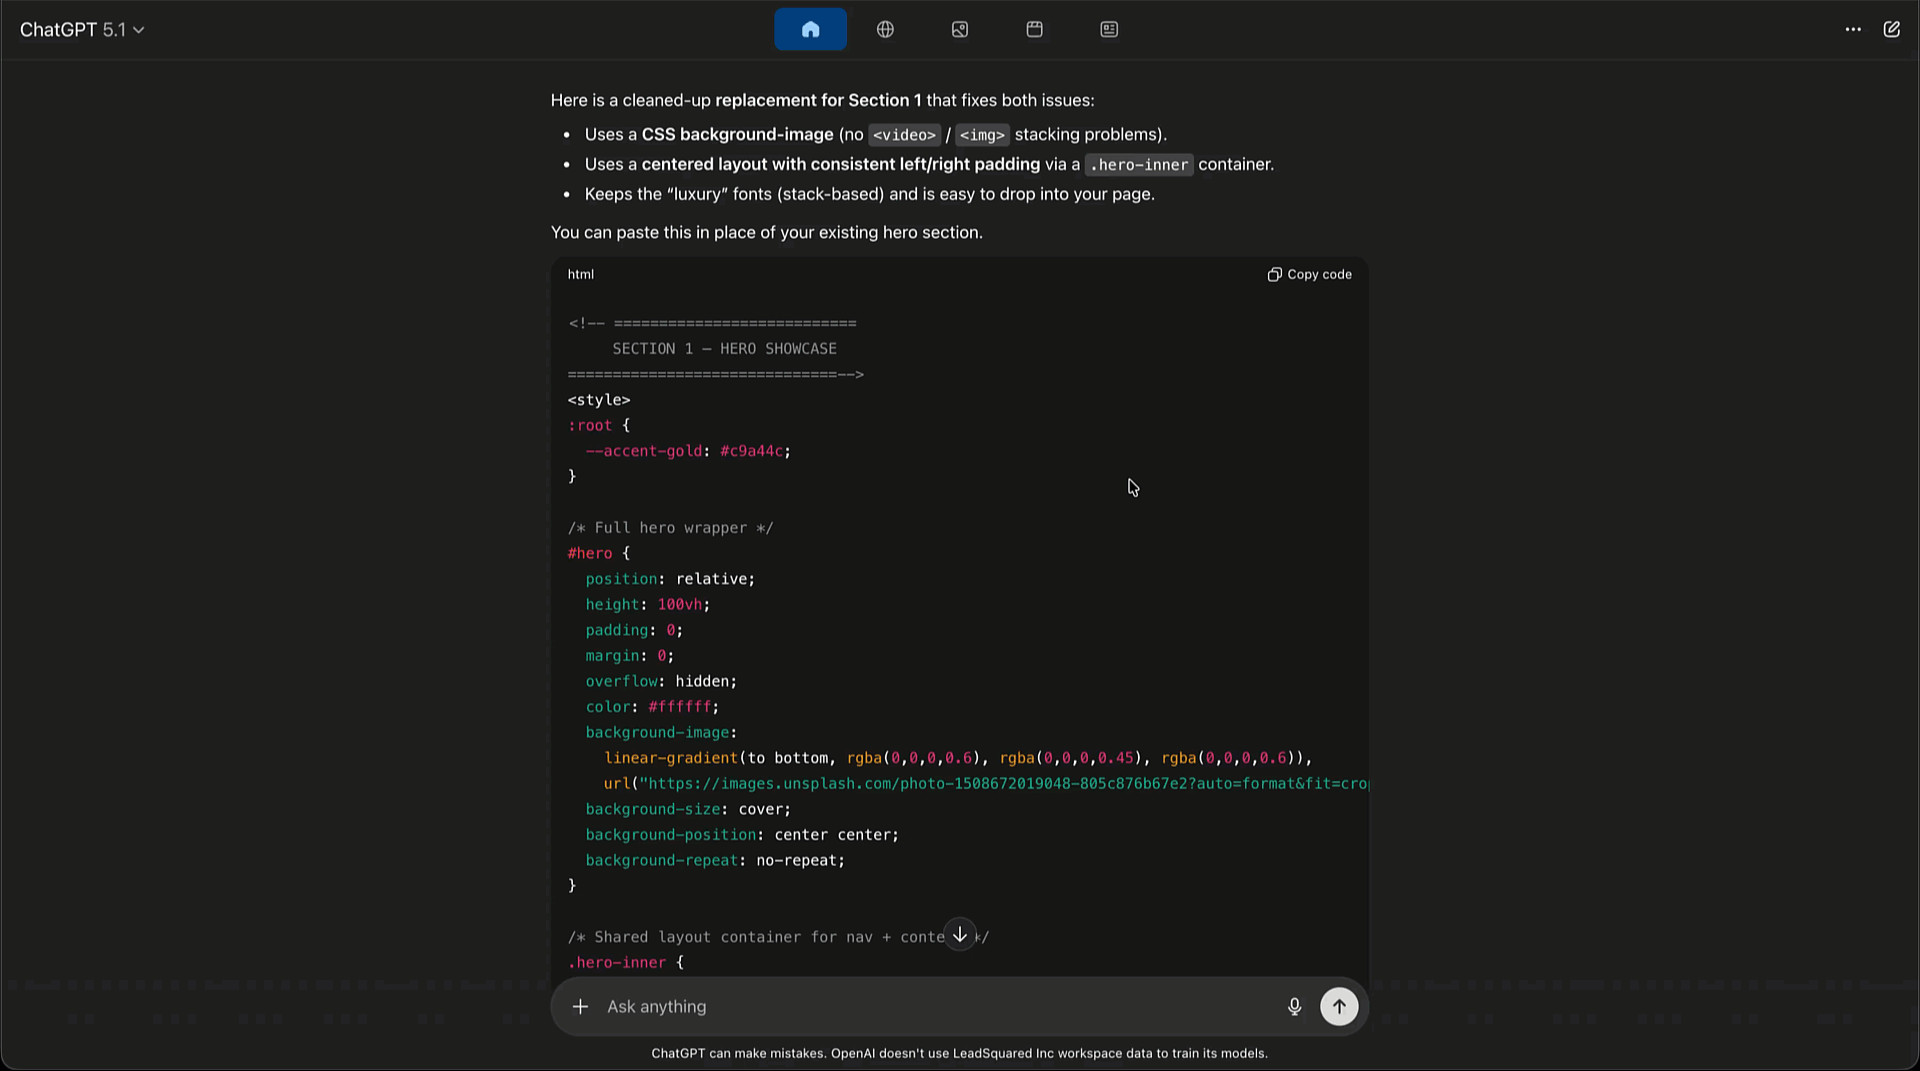Switch to the highlighted Home tab
Viewport: 1920px width, 1071px height.
point(810,29)
